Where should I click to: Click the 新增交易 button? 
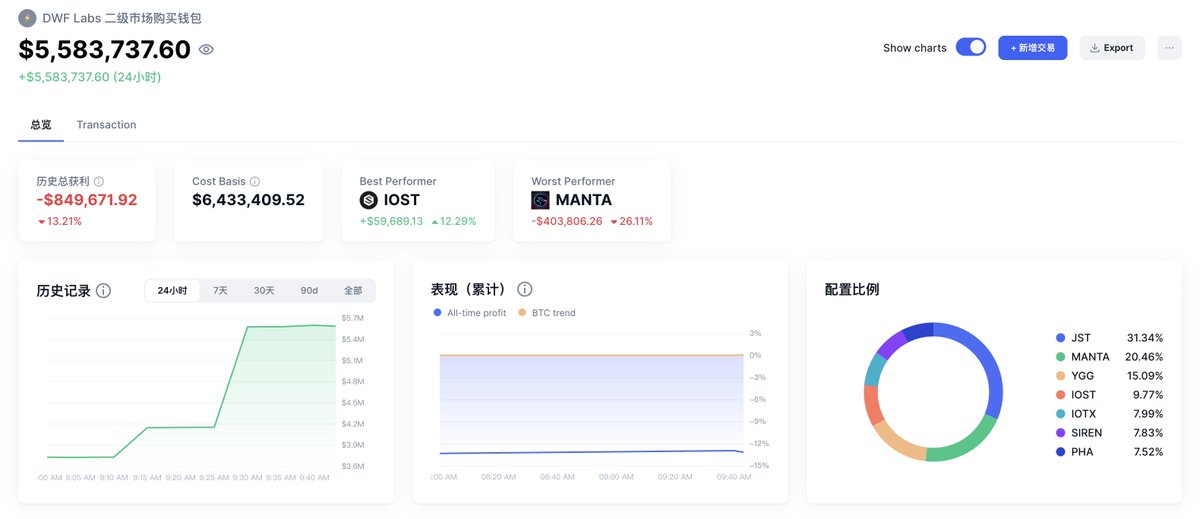(1032, 48)
